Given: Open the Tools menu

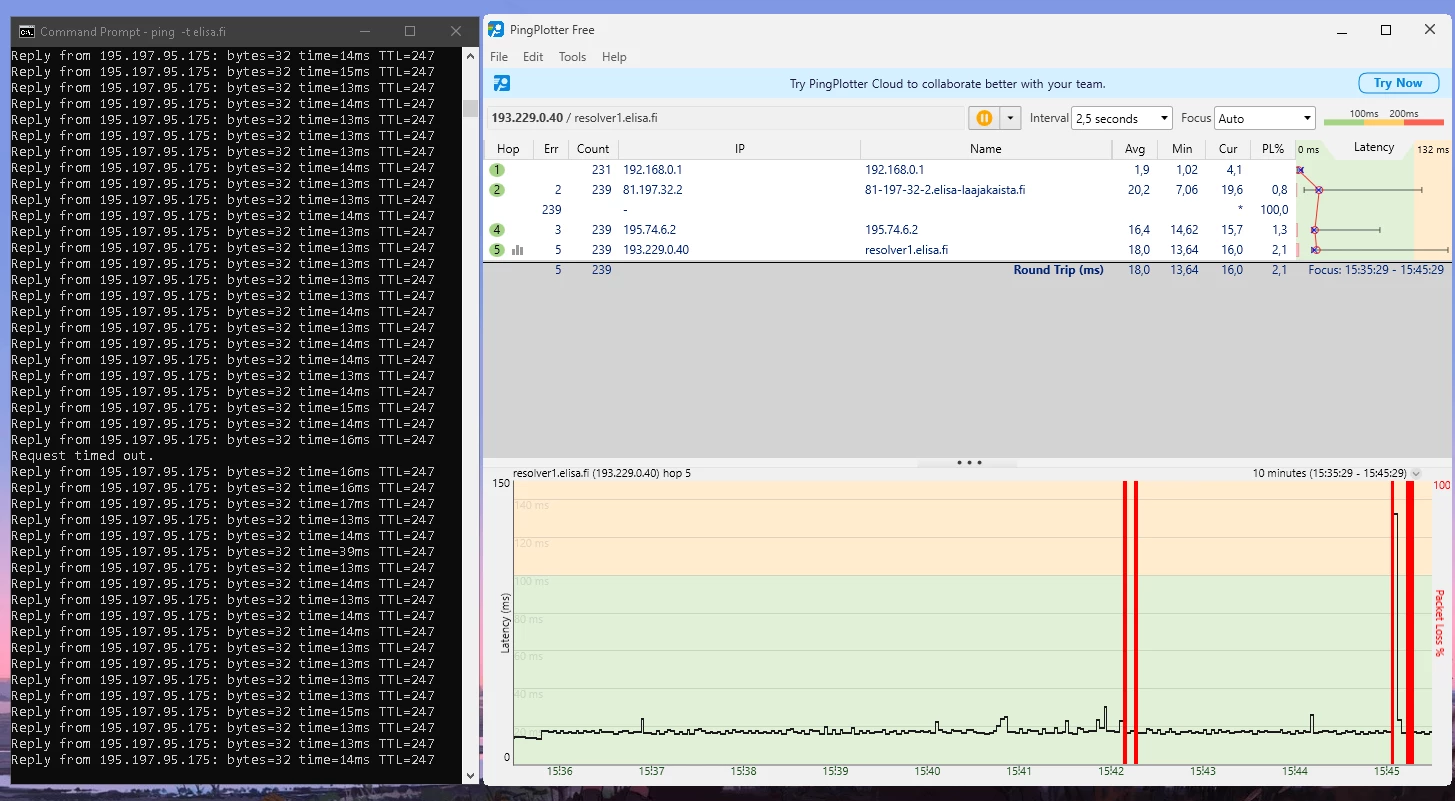Looking at the screenshot, I should (572, 57).
